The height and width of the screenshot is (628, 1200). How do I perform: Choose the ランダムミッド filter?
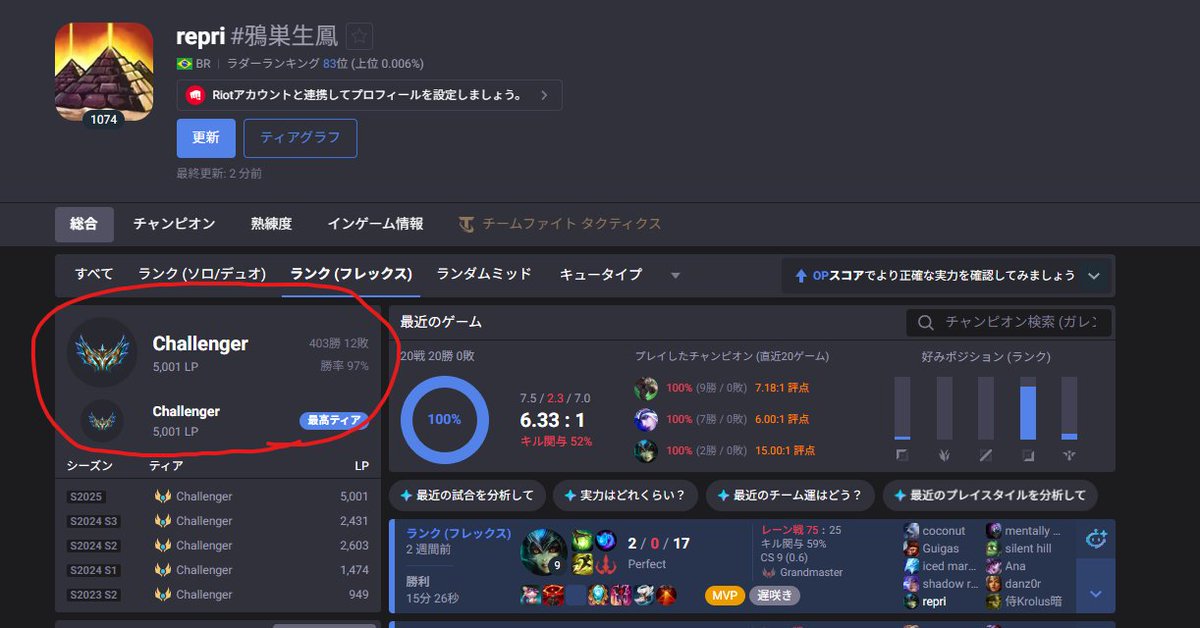click(x=484, y=274)
